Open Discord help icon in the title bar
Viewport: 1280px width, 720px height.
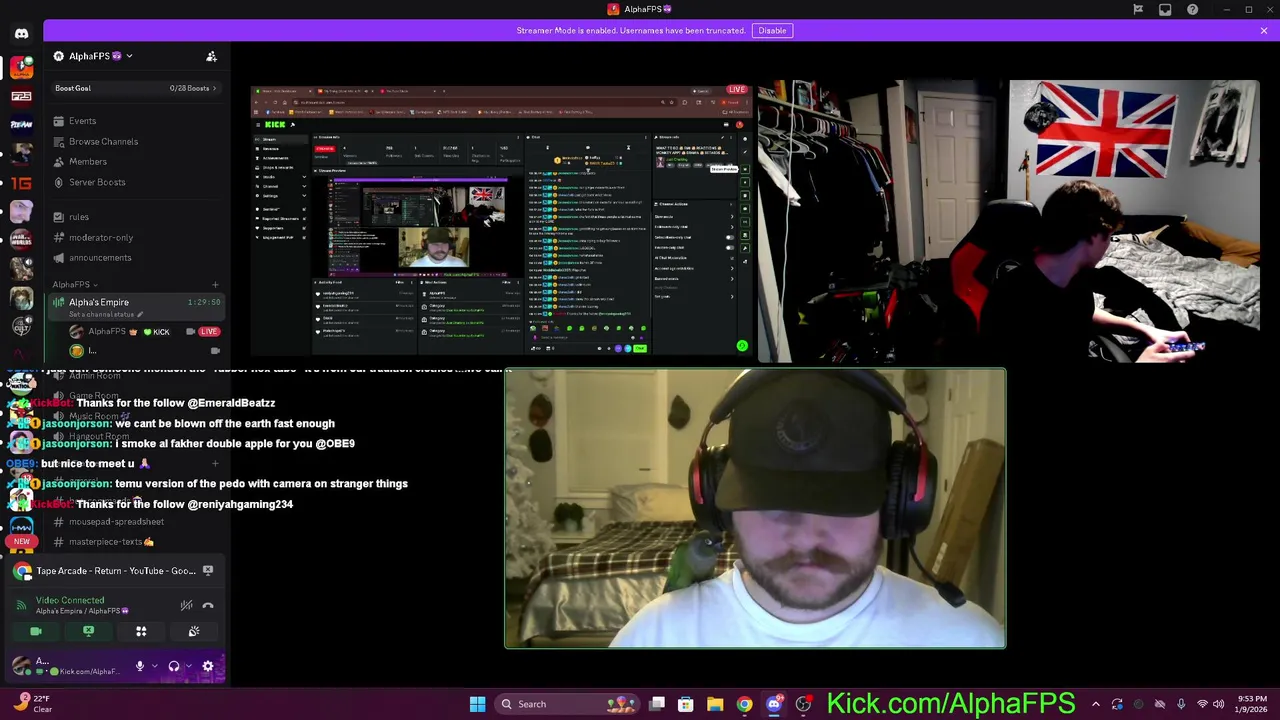coord(1193,10)
